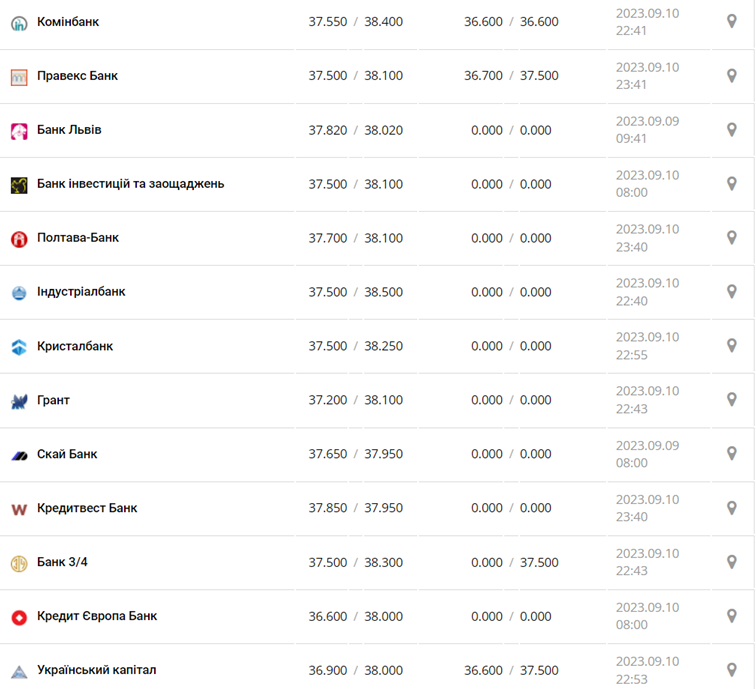
Task: Open map pin for Банк Львів
Action: [732, 130]
